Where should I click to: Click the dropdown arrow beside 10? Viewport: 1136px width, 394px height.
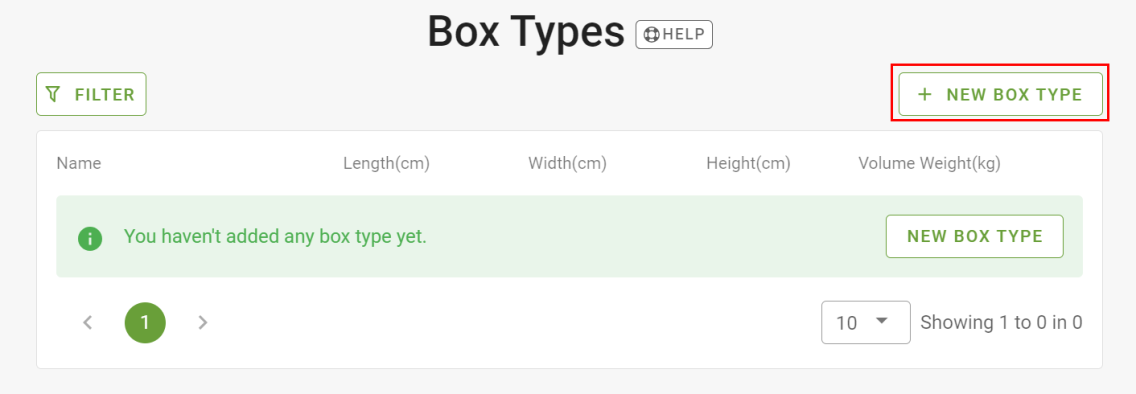(882, 321)
